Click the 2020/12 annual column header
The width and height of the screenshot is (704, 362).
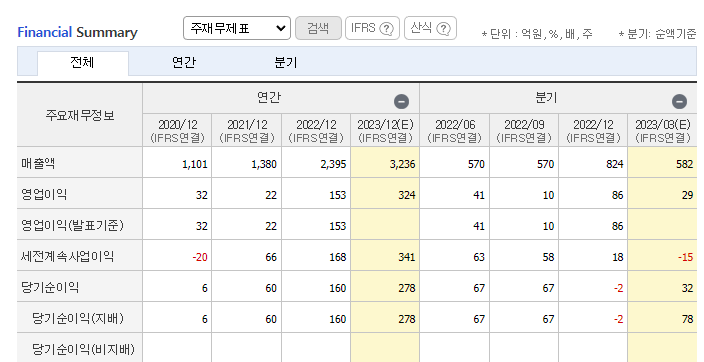pos(177,131)
